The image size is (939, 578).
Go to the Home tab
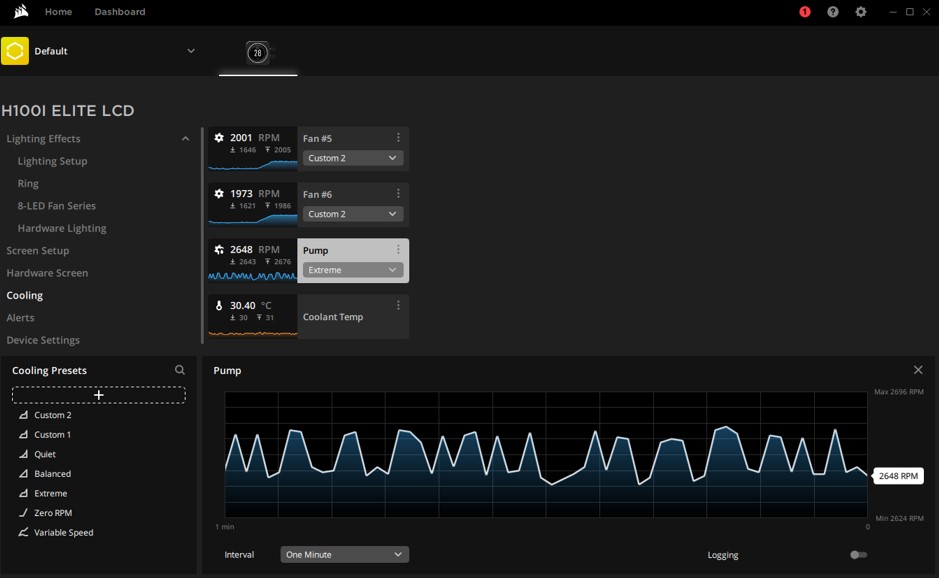(x=59, y=11)
